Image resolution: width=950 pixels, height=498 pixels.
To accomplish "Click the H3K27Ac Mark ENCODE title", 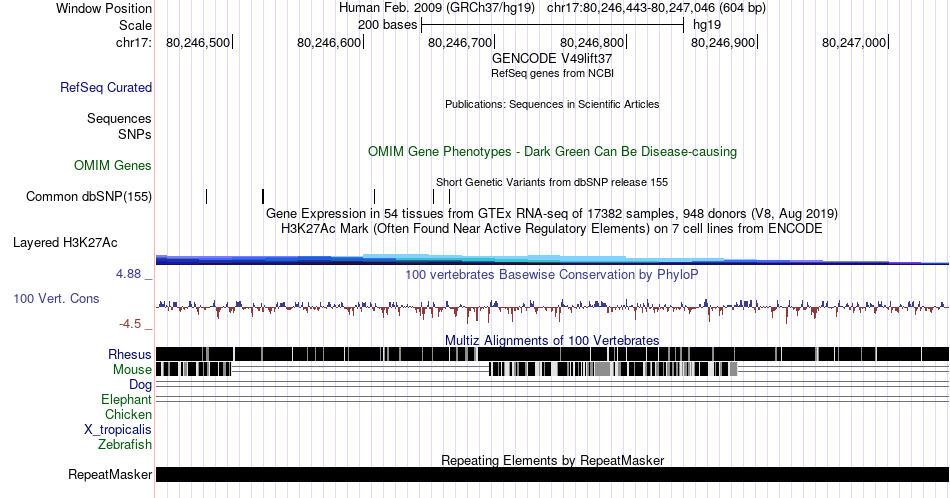I will coord(552,228).
